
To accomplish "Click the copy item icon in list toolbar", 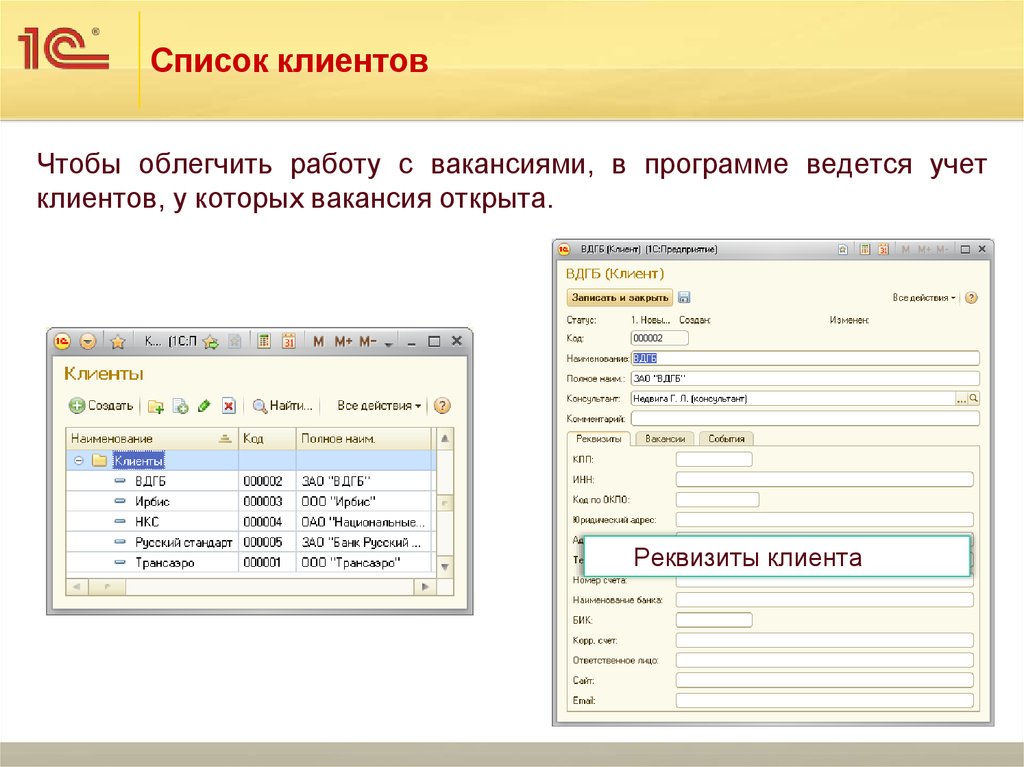I will (x=180, y=406).
